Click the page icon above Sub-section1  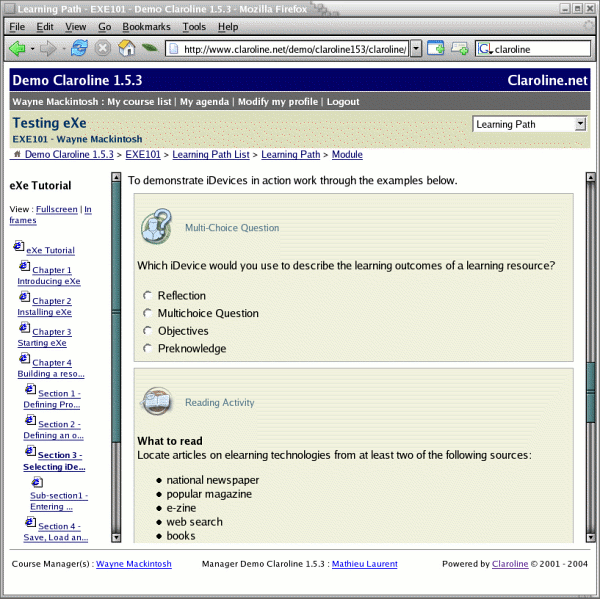click(37, 482)
